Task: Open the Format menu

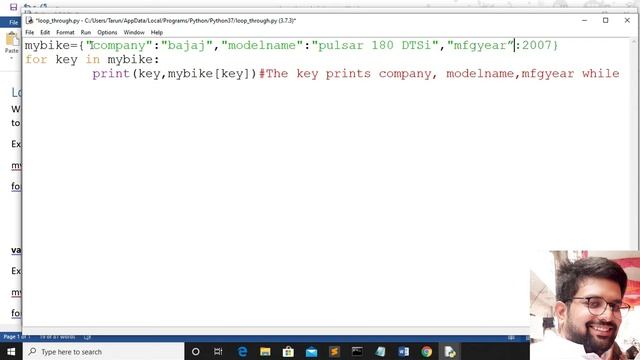Action: pos(65,32)
